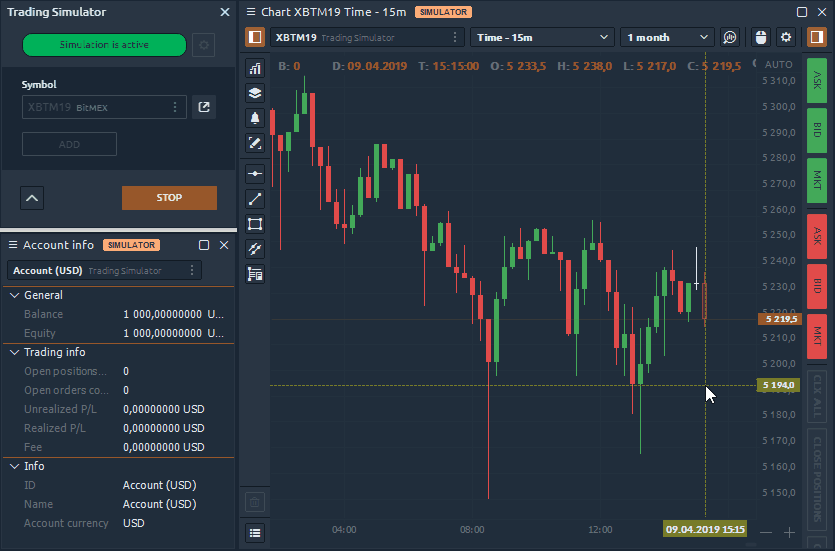Select the rectangle drawing tool

point(255,224)
